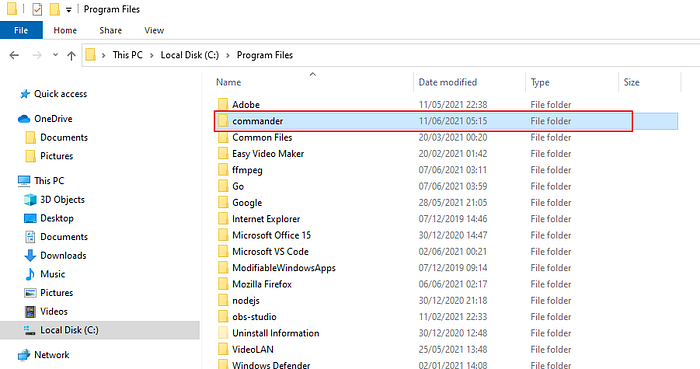The image size is (700, 369).
Task: Click the Internet Explorer folder icon
Action: pos(223,219)
